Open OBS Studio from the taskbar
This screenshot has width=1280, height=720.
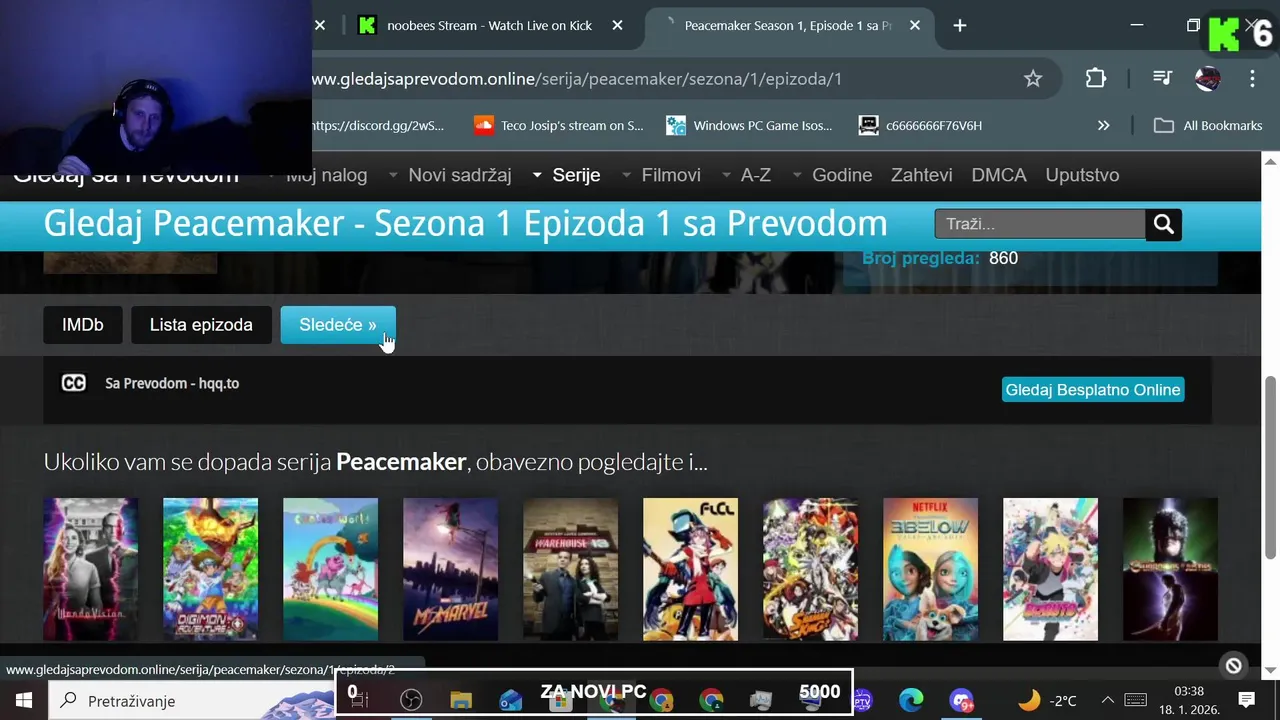coord(411,700)
